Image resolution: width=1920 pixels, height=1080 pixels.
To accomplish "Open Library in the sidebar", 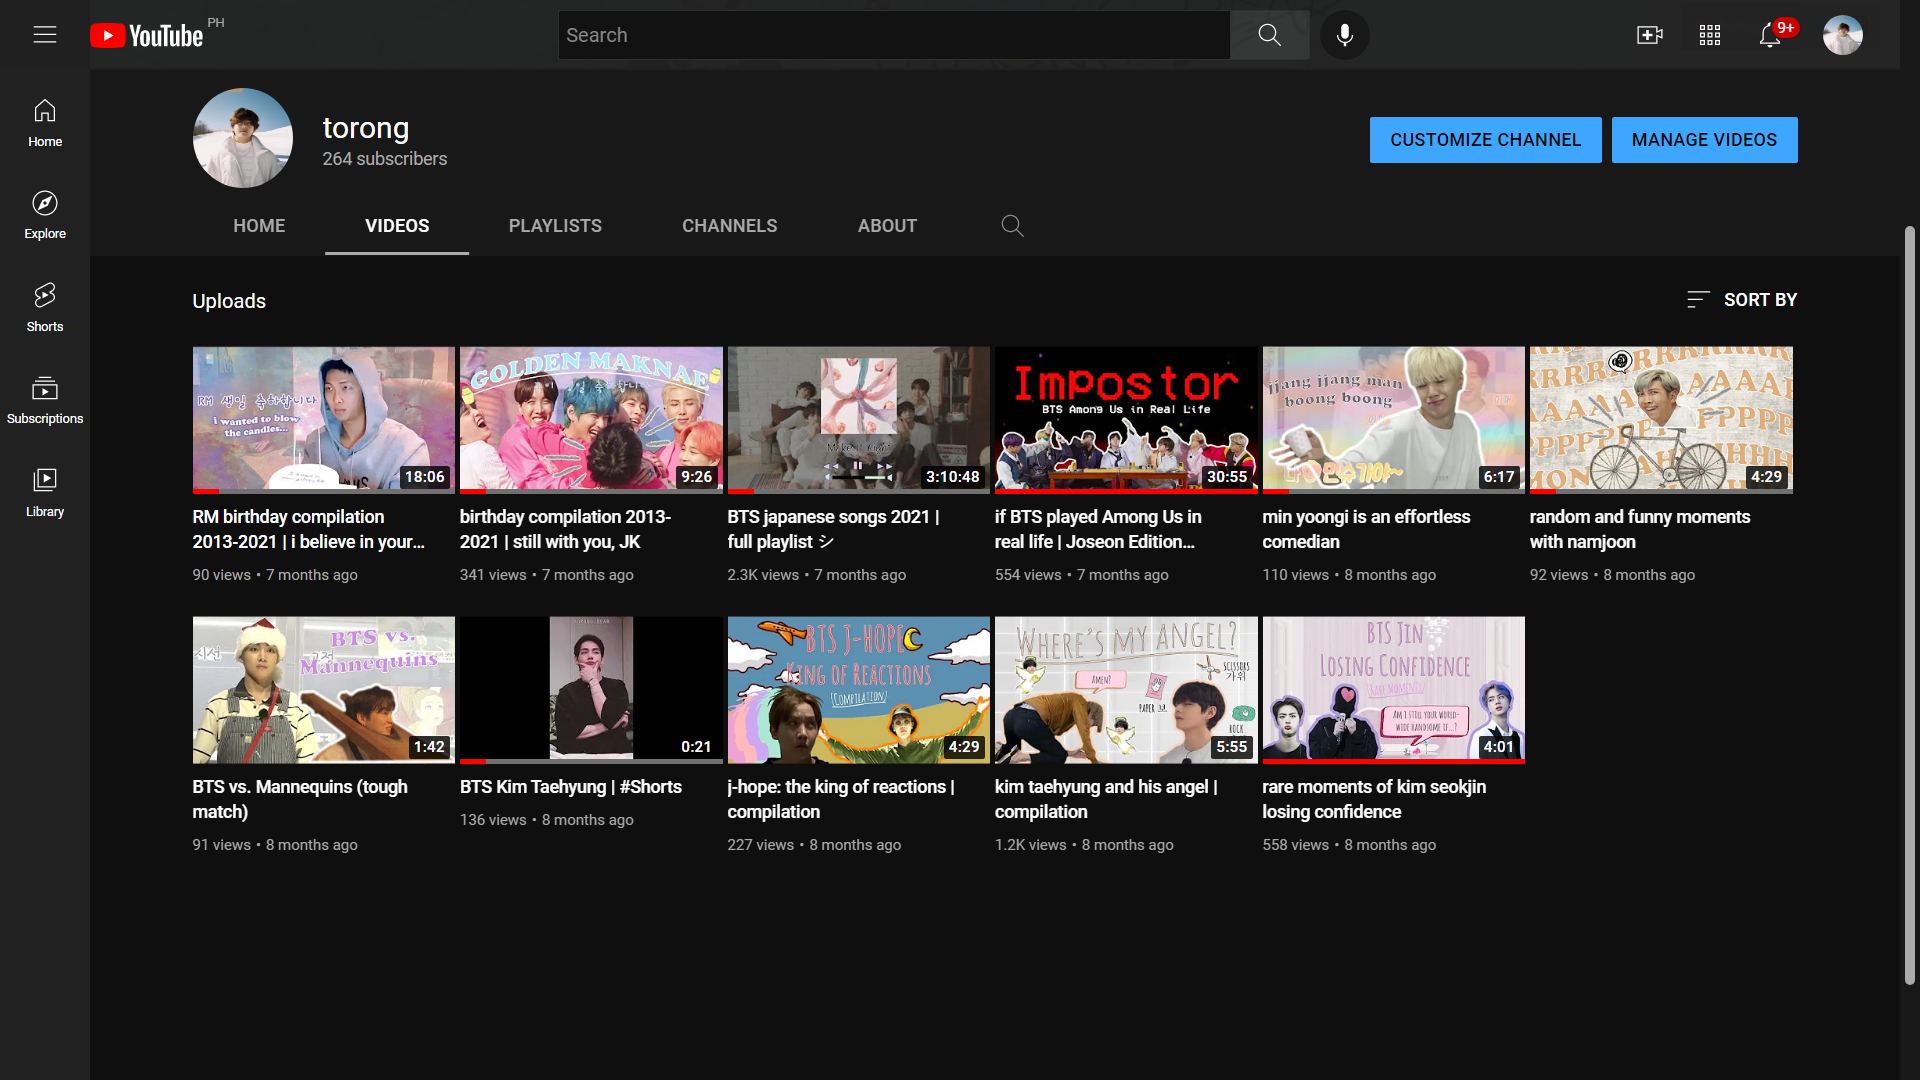I will tap(45, 492).
